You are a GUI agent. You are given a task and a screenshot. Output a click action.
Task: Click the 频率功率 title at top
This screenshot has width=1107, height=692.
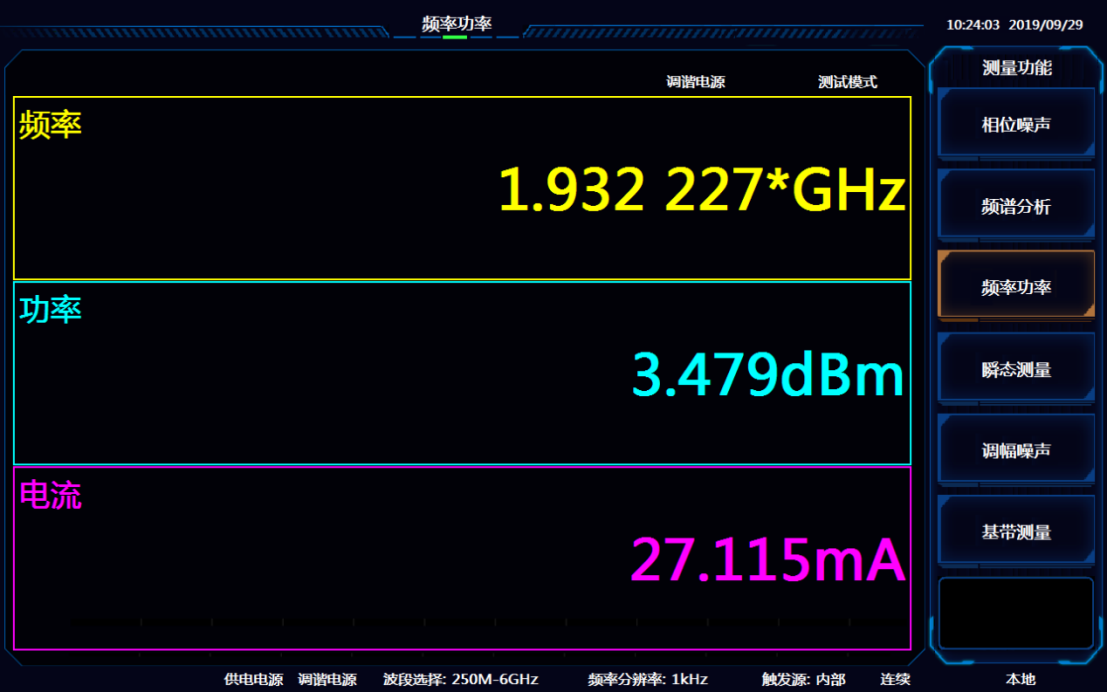point(456,23)
